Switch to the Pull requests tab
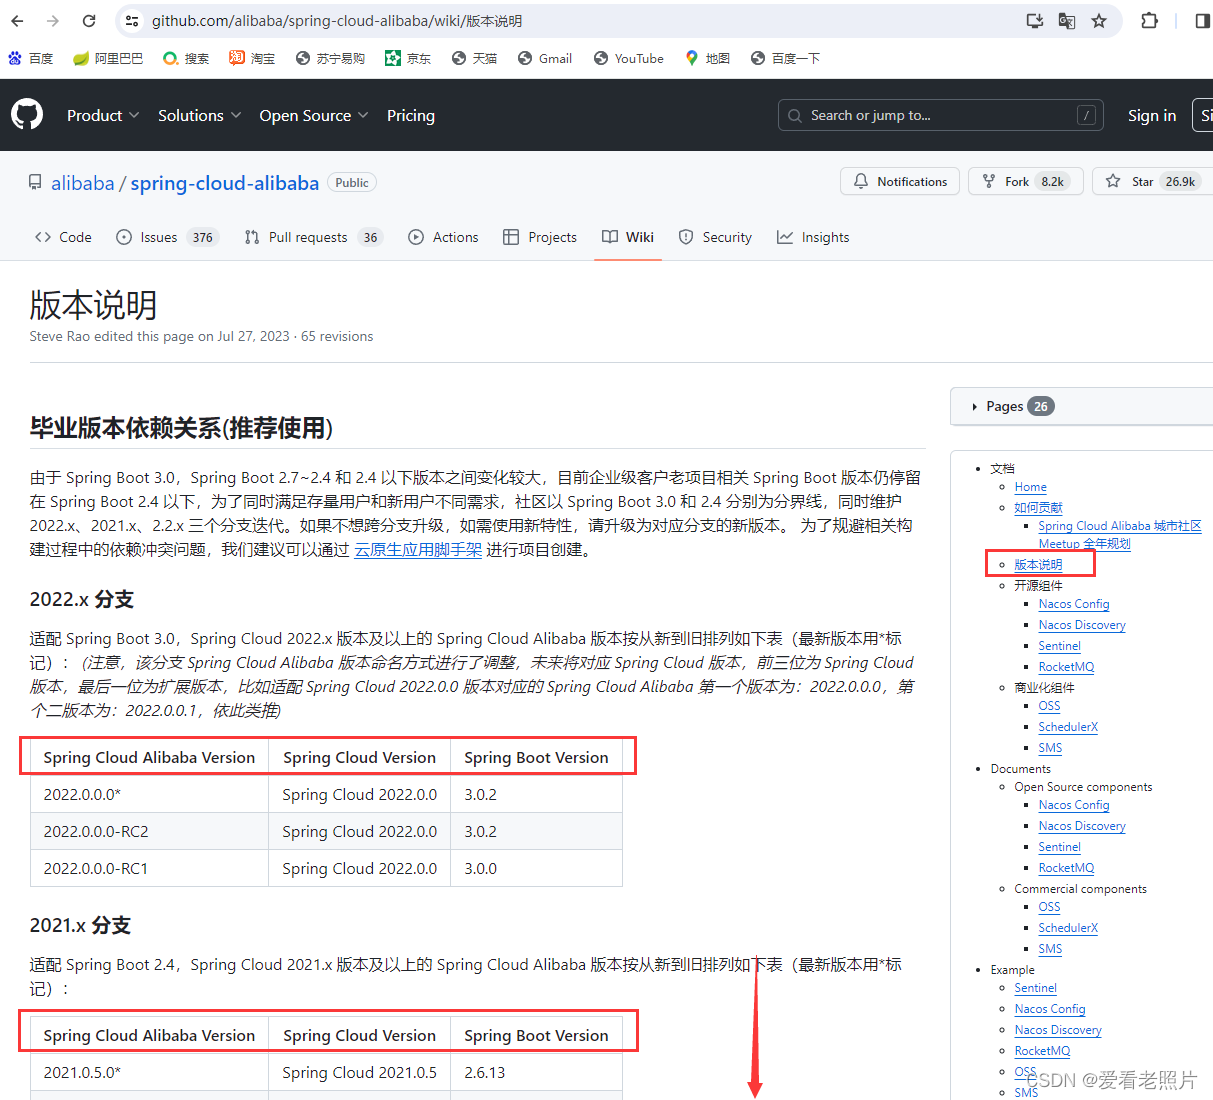 tap(313, 237)
